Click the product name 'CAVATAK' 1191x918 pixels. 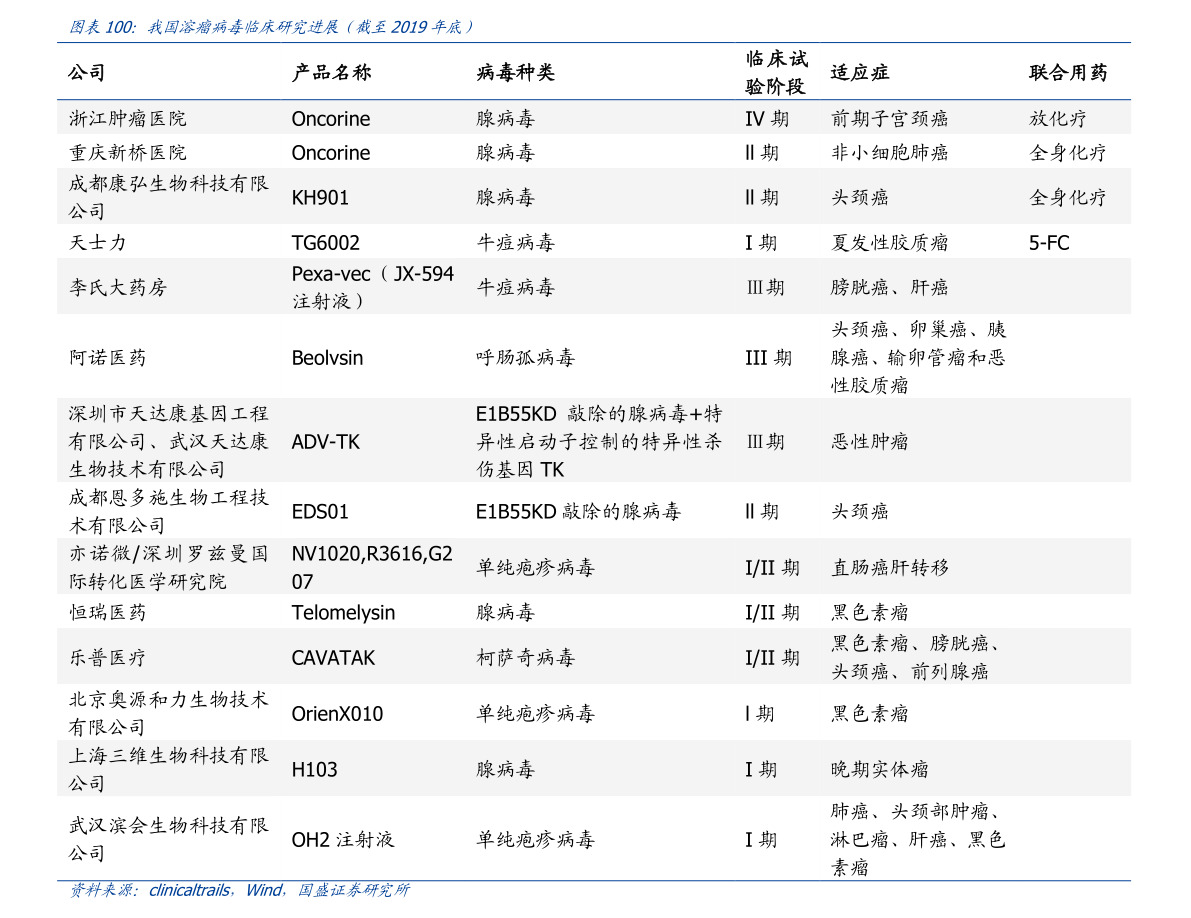(333, 658)
